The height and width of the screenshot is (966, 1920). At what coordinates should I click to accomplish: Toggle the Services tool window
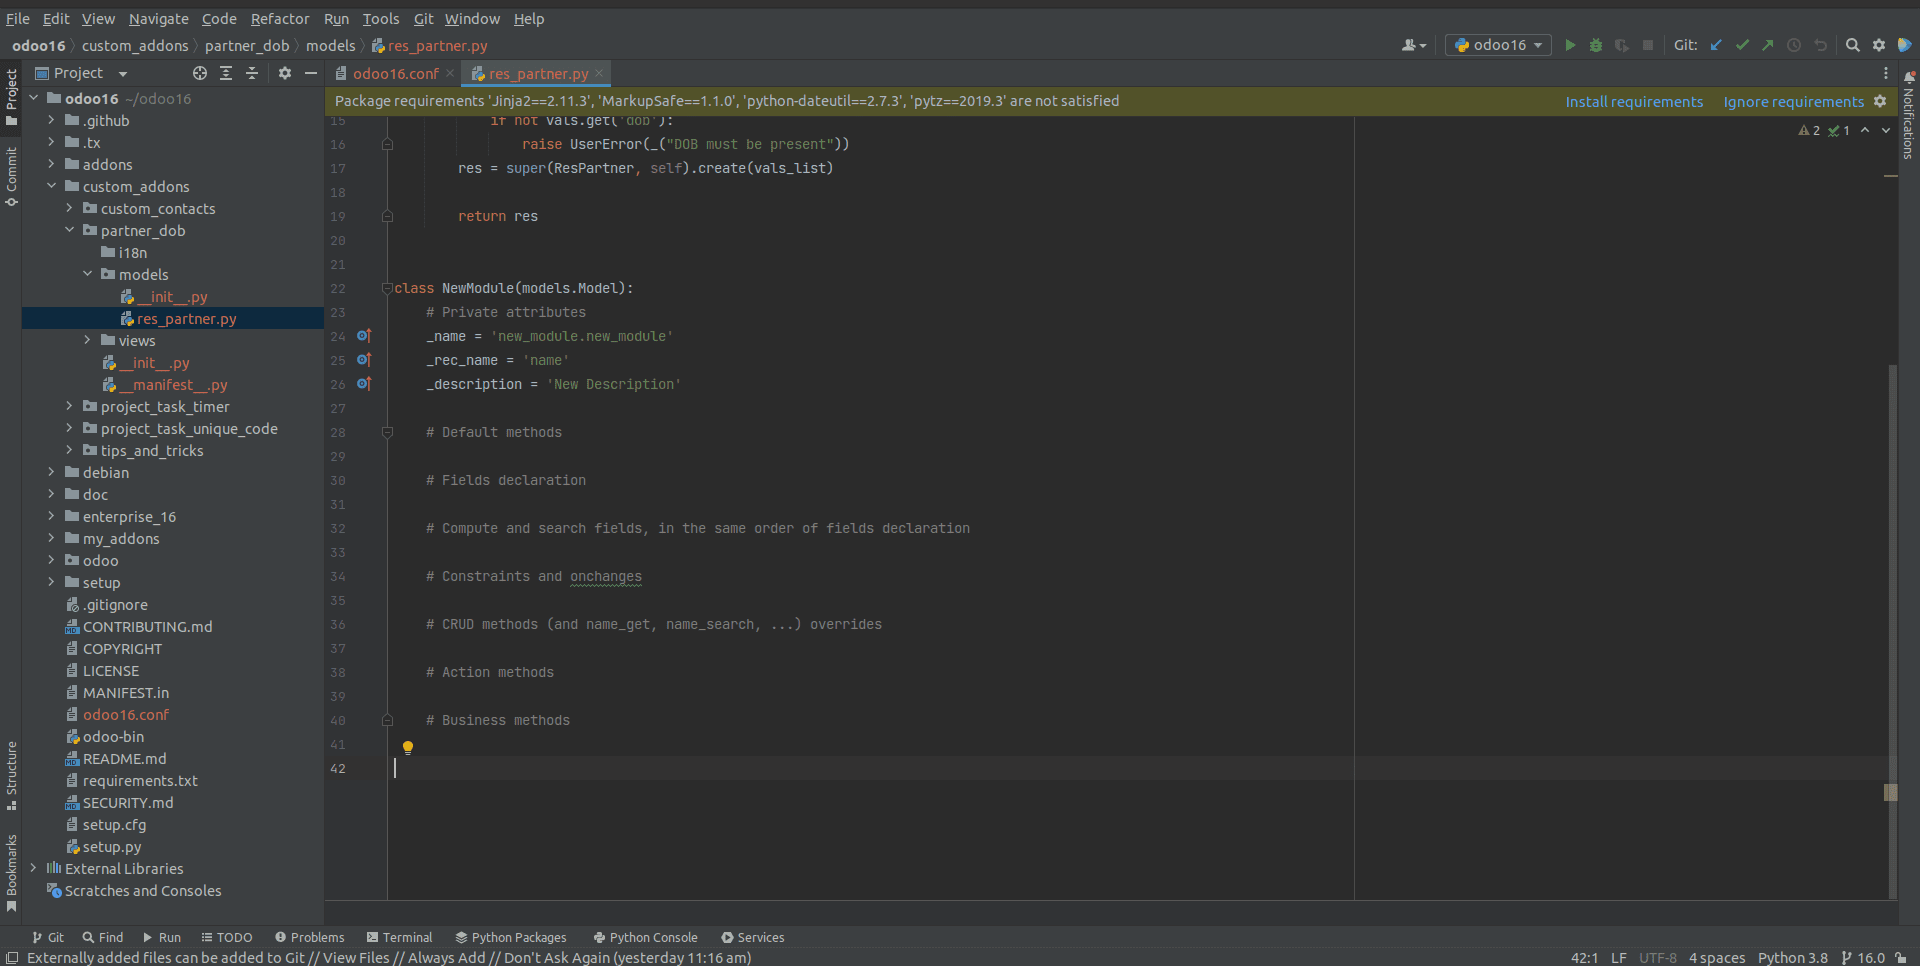(x=753, y=937)
